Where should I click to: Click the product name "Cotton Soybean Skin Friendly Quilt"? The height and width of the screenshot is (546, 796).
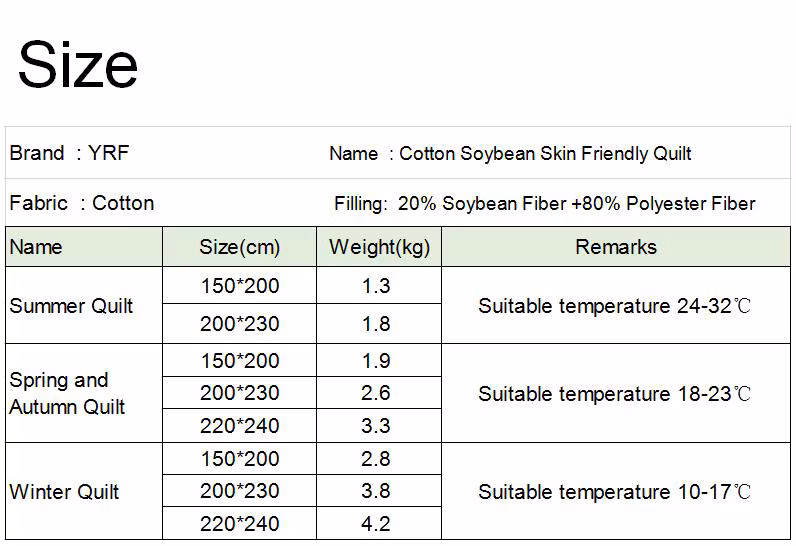pos(545,154)
